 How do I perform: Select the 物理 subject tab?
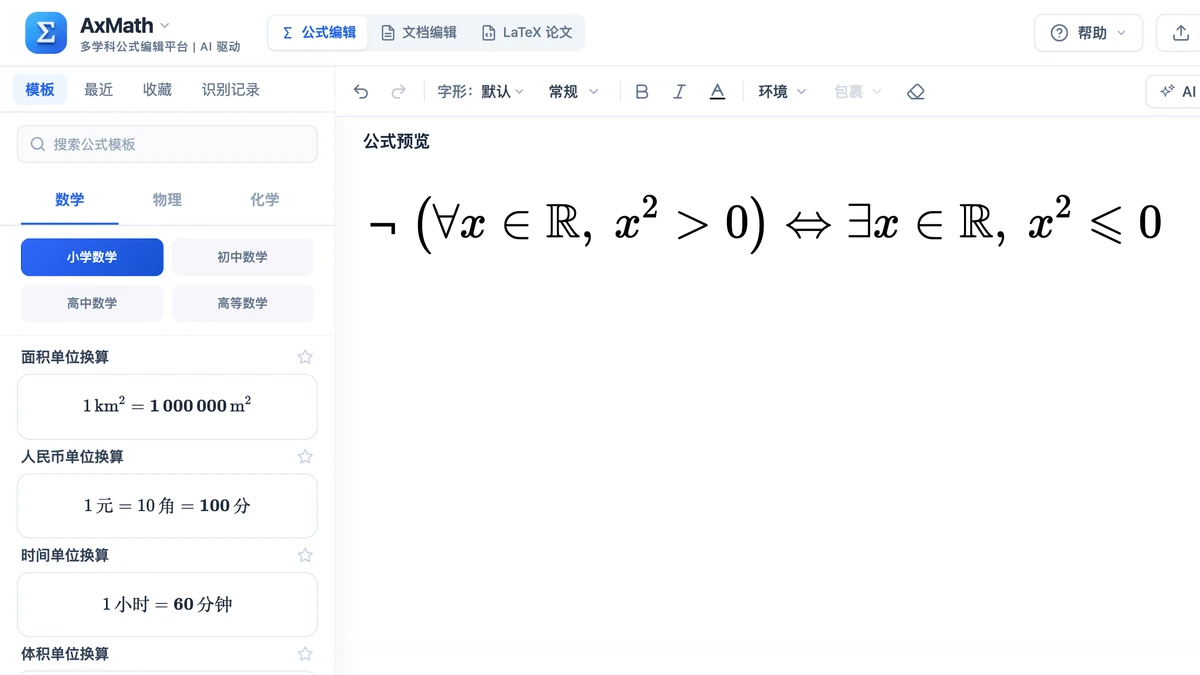pyautogui.click(x=167, y=200)
